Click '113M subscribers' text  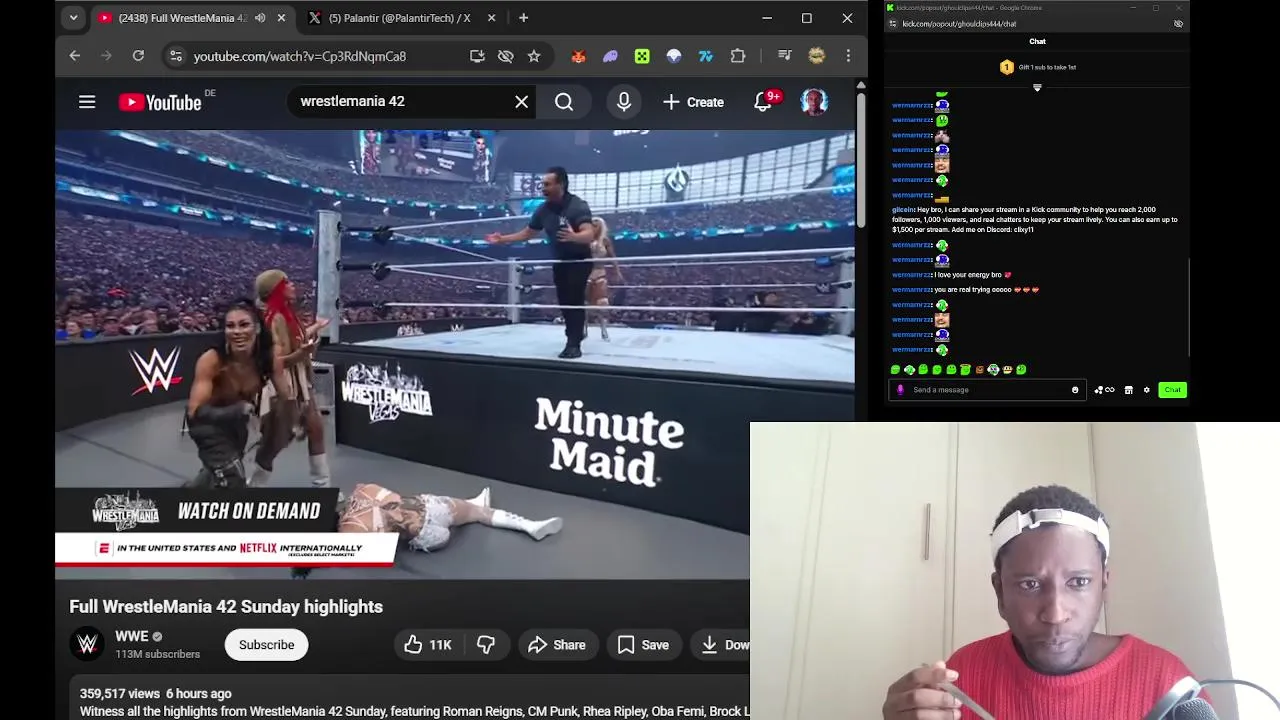click(x=157, y=654)
